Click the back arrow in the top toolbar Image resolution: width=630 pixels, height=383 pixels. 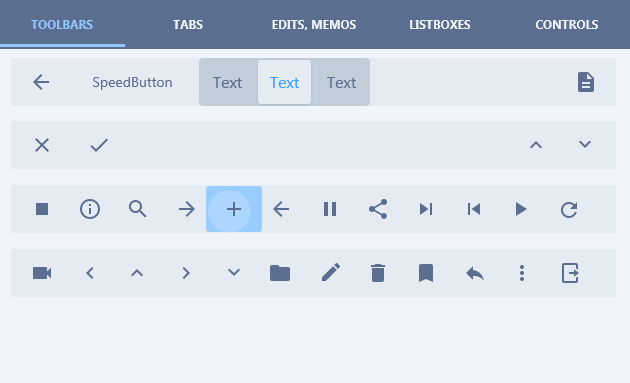[x=41, y=82]
